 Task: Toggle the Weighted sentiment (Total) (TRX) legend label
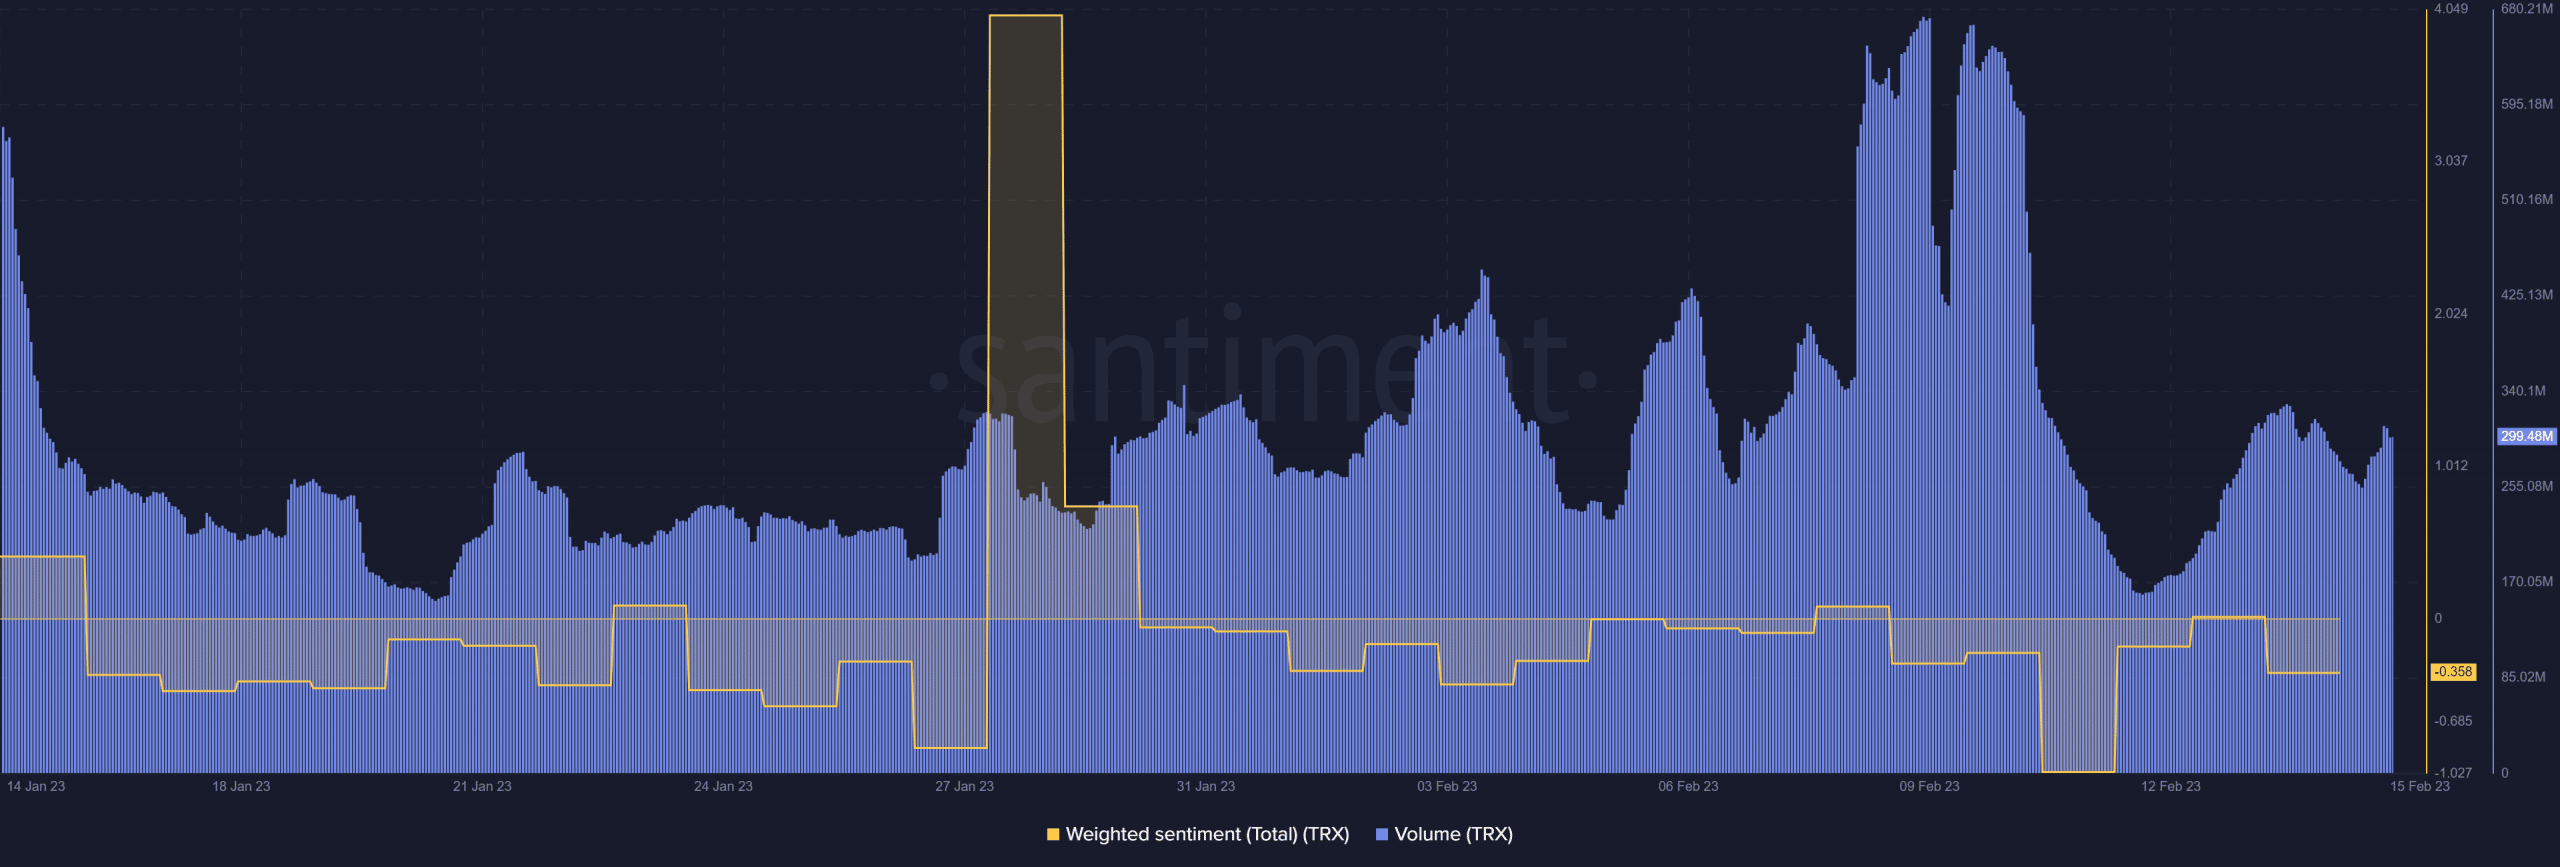[1207, 834]
